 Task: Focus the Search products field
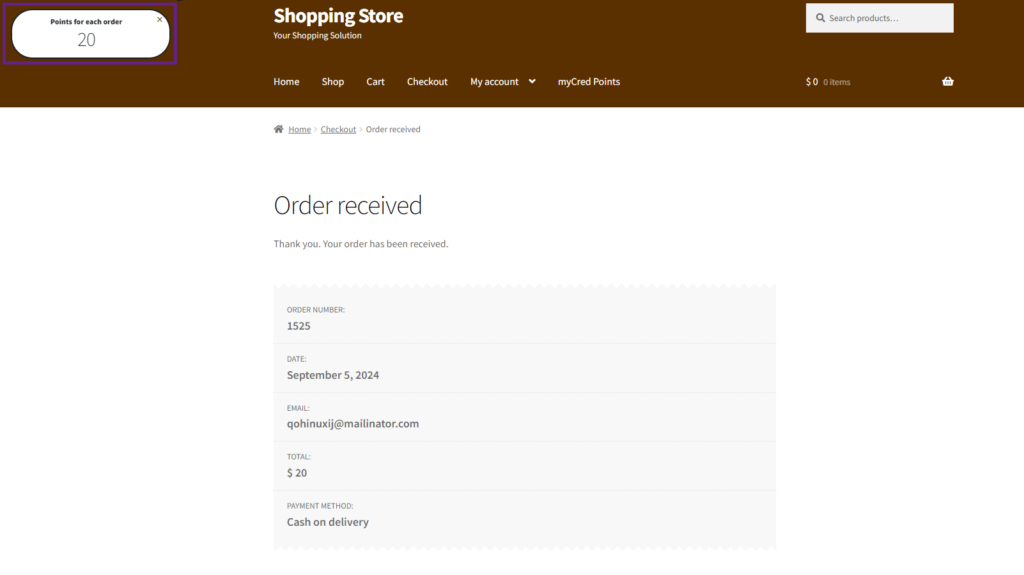coord(885,18)
